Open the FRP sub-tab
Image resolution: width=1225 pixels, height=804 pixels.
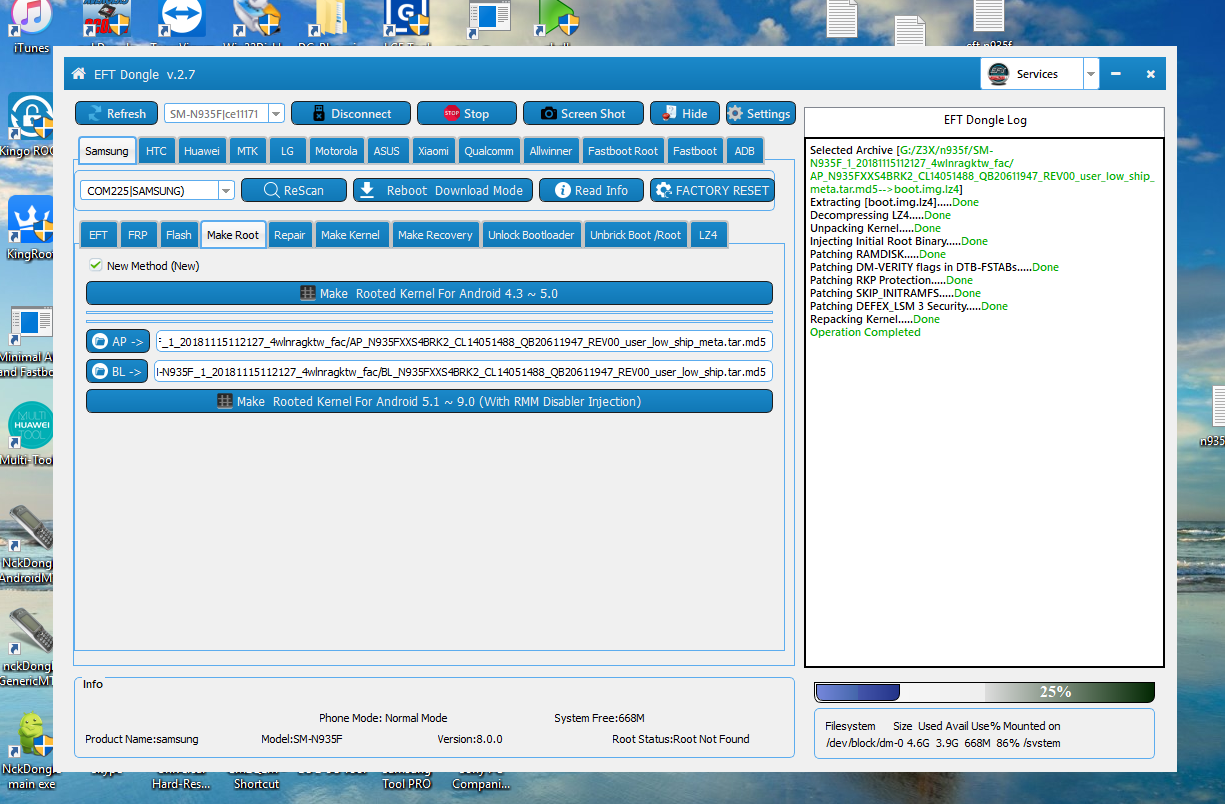(137, 235)
